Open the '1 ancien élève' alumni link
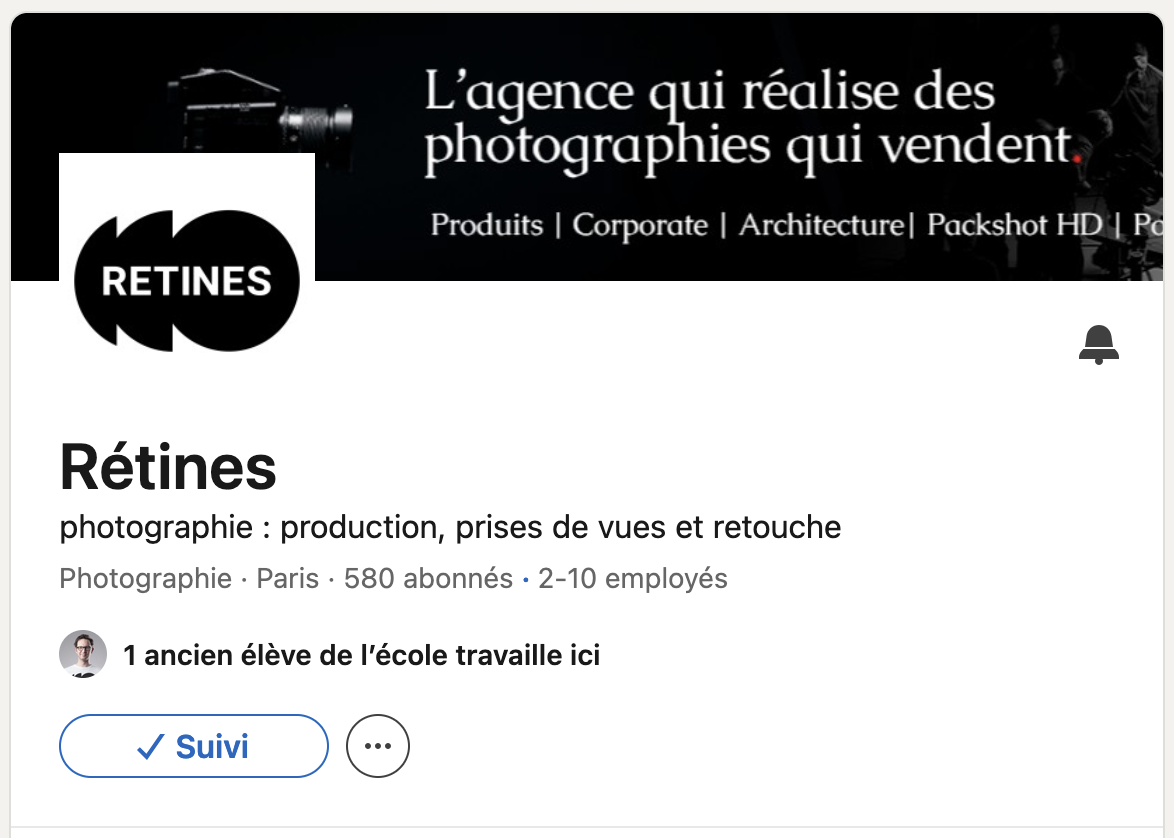Viewport: 1174px width, 838px height. (x=361, y=656)
